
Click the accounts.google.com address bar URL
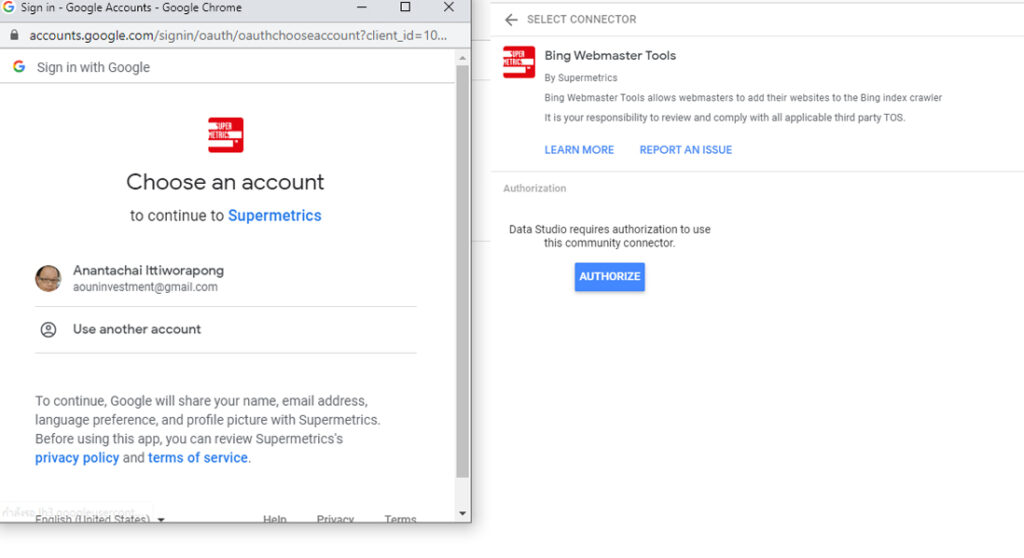coord(238,35)
